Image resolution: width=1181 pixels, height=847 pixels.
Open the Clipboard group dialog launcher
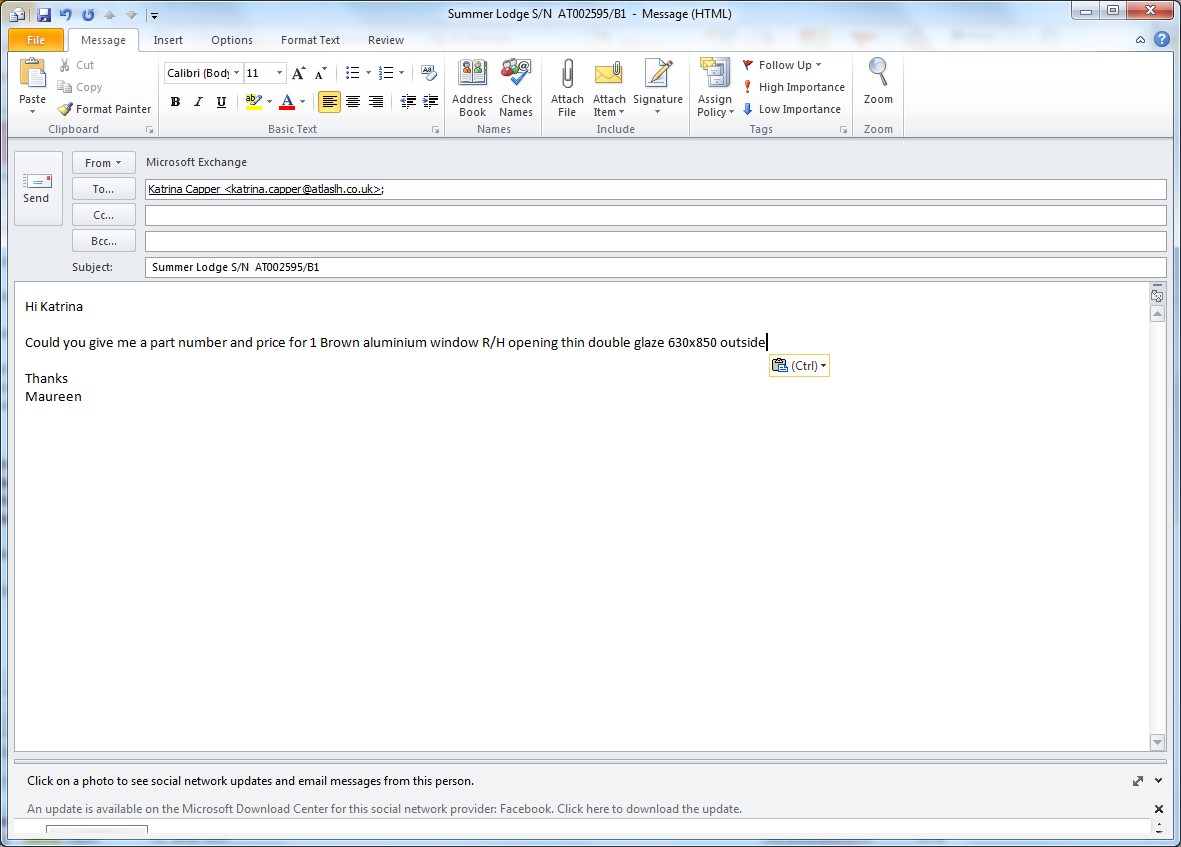[149, 129]
